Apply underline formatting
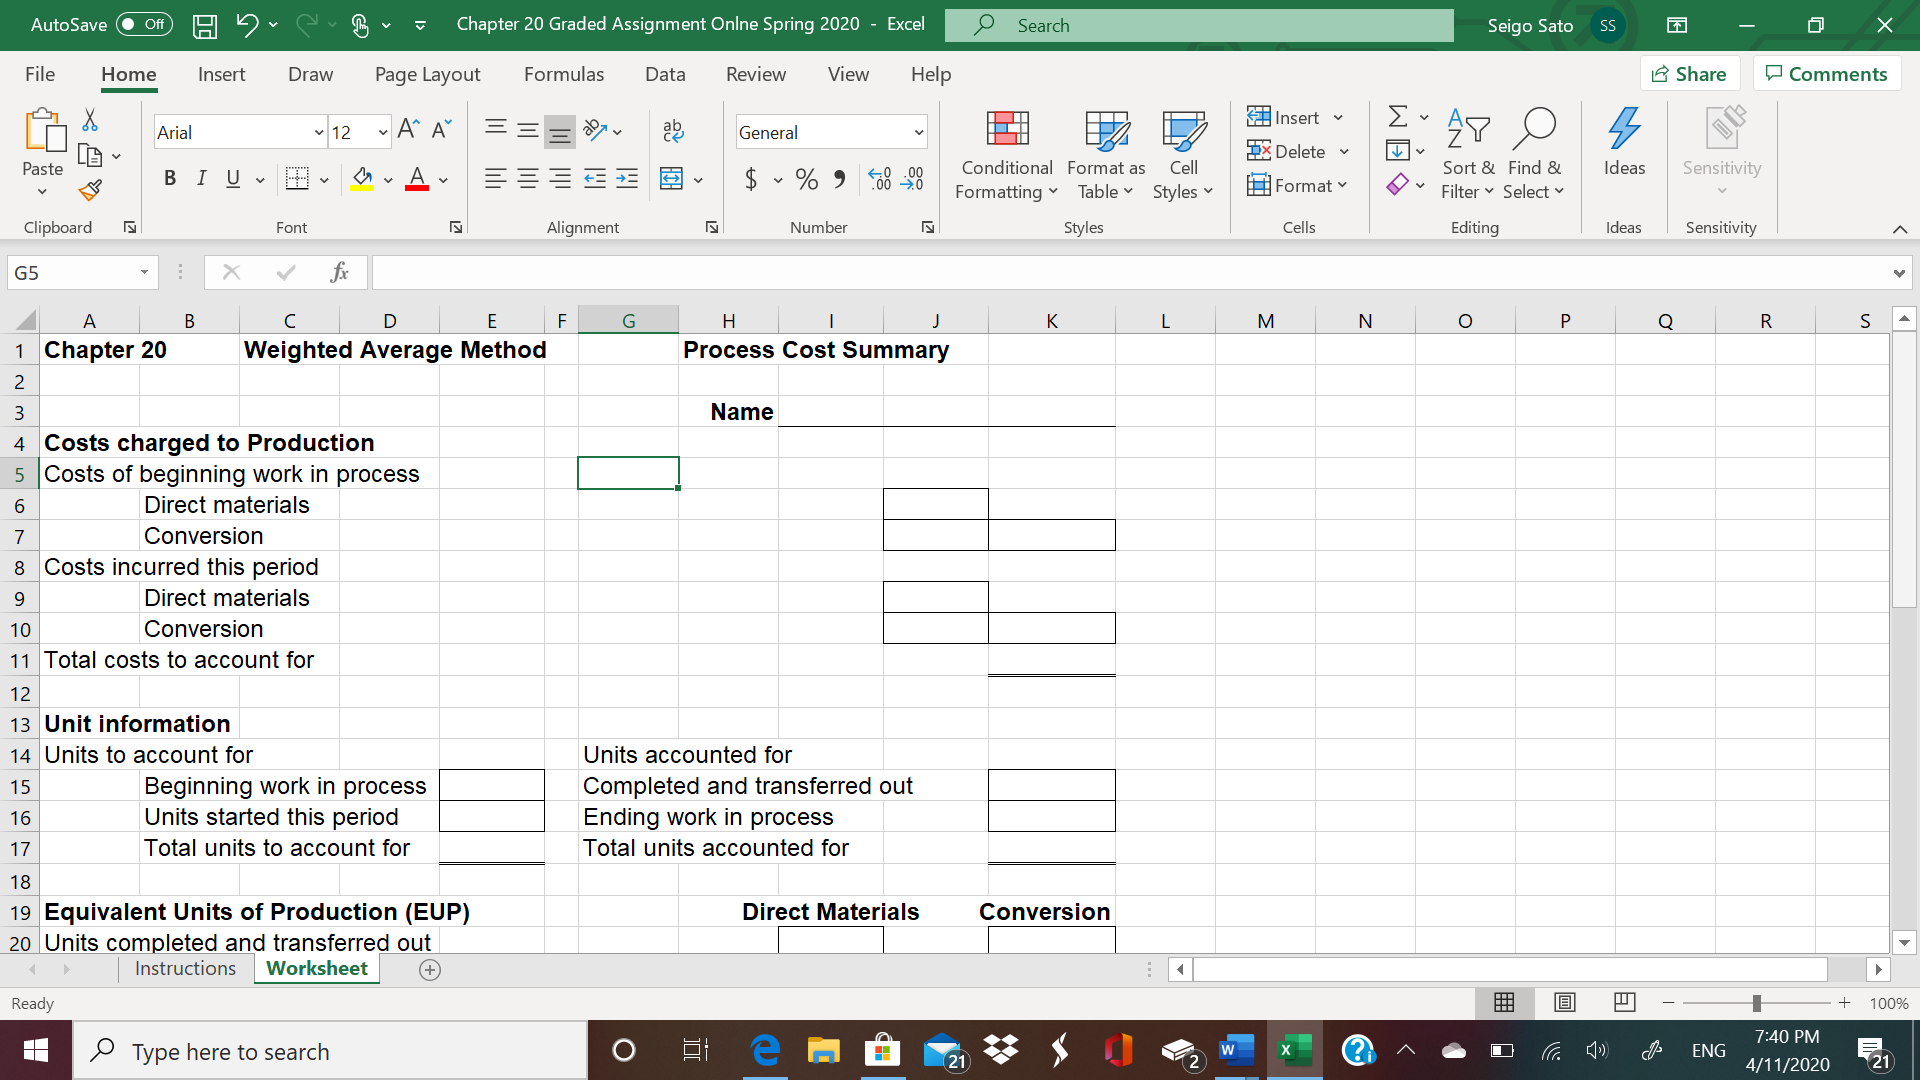 click(232, 178)
